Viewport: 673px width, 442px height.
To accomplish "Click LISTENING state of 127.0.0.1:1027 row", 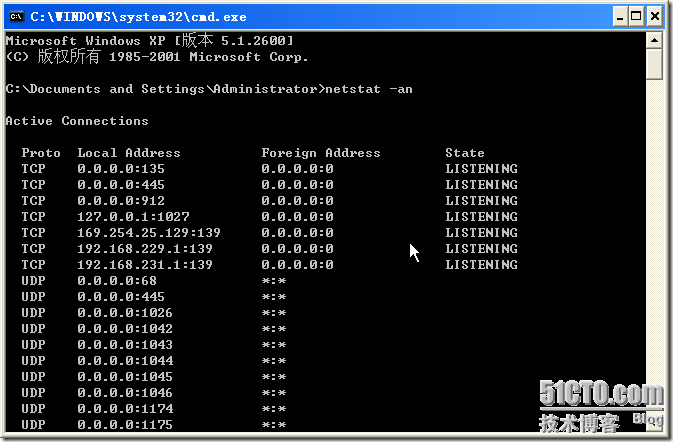I will coord(481,217).
